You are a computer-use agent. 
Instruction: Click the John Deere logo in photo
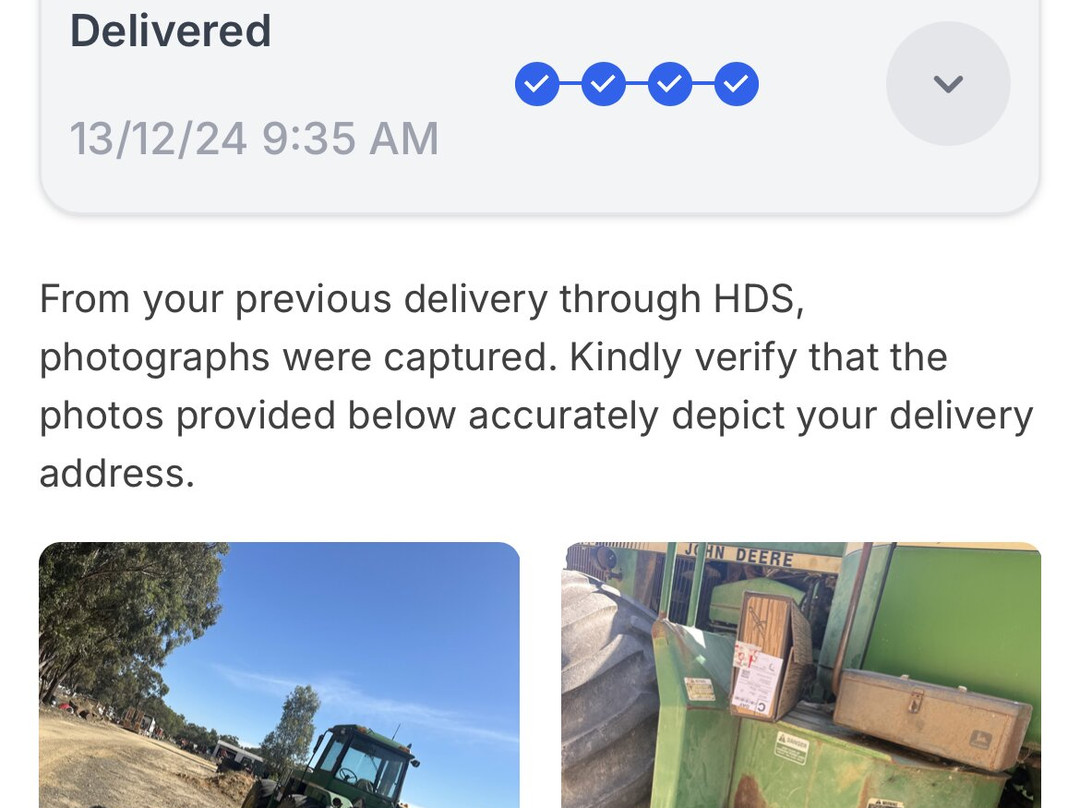(x=738, y=555)
